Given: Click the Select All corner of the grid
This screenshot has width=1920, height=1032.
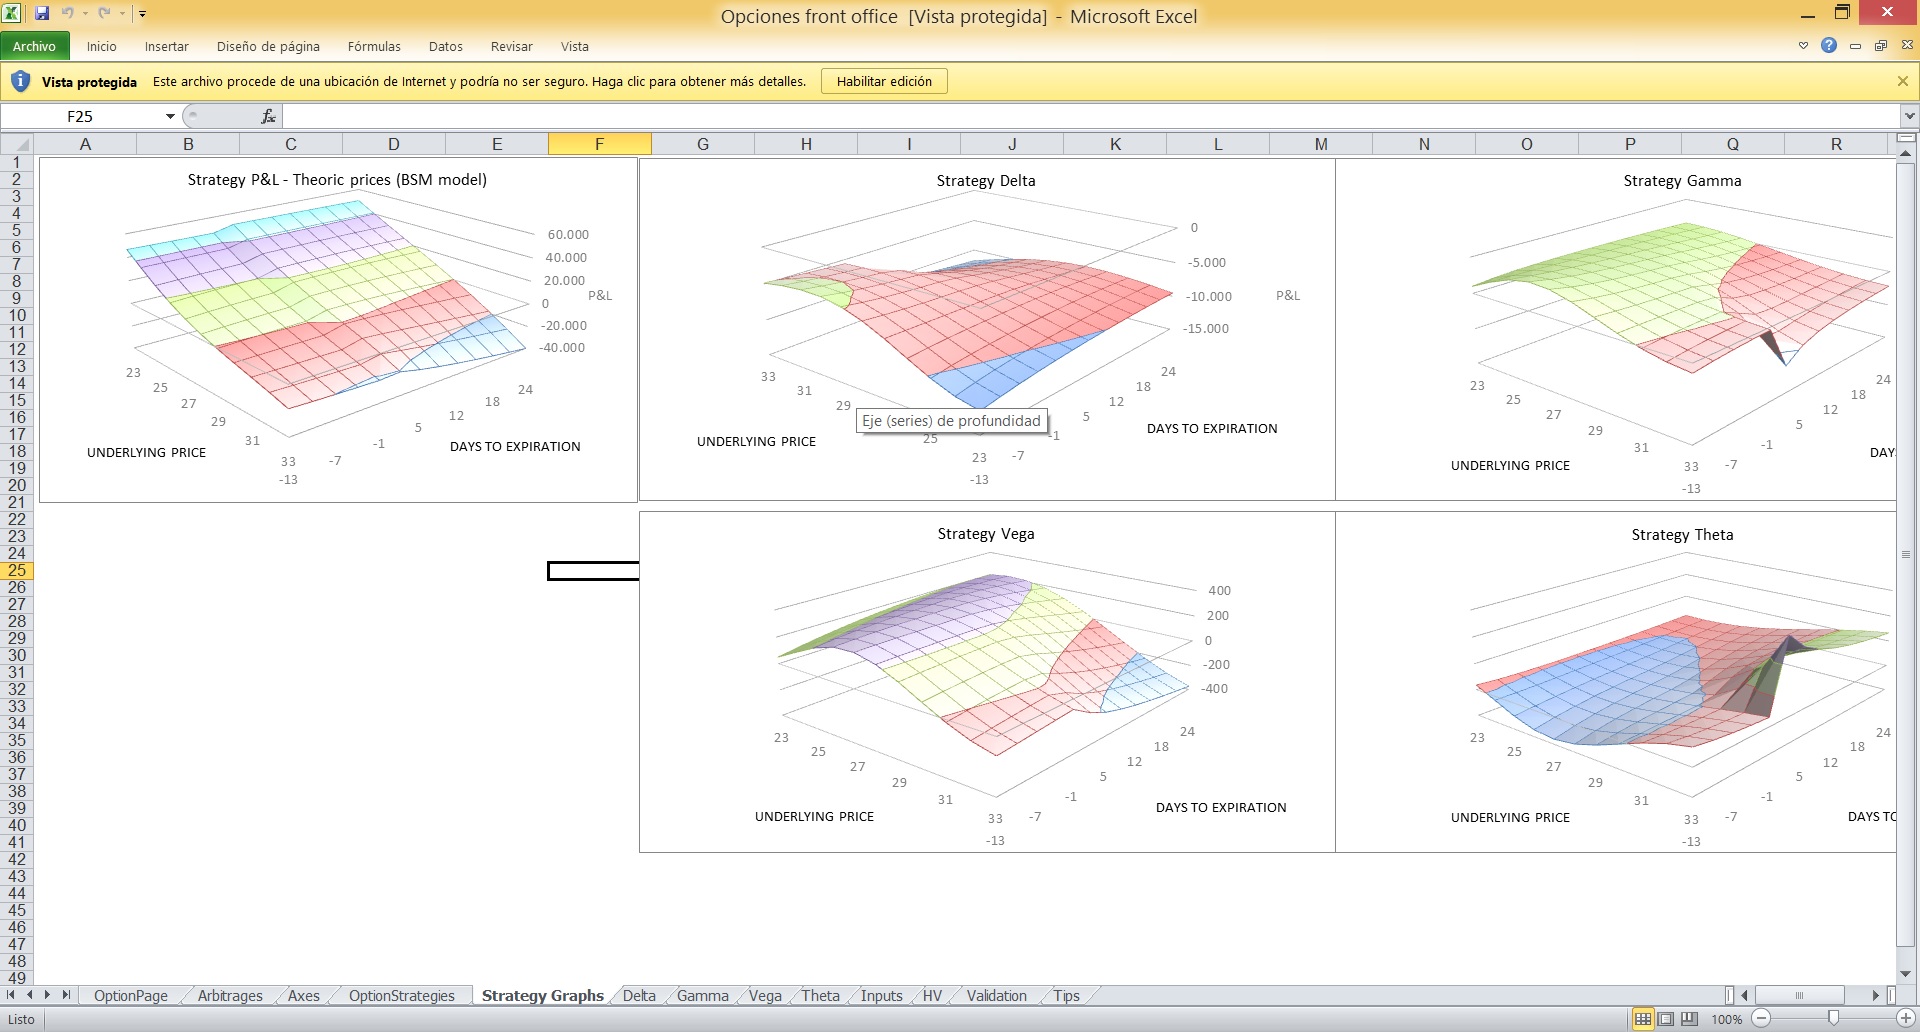Looking at the screenshot, I should (x=17, y=144).
